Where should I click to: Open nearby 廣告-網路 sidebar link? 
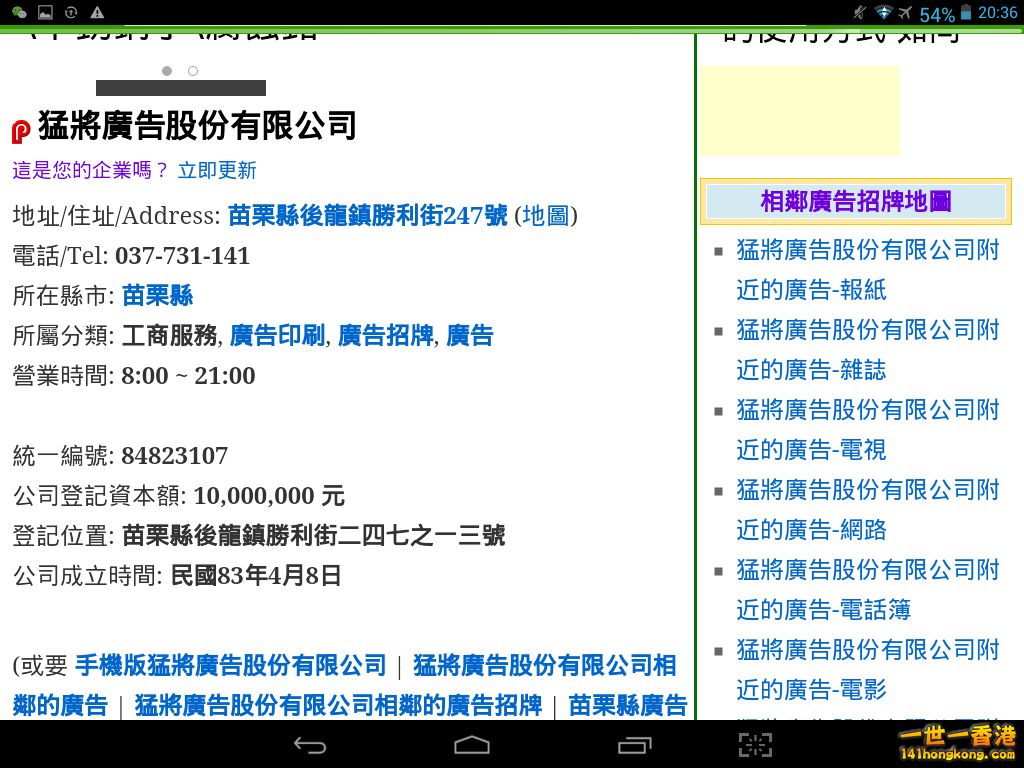coord(868,509)
